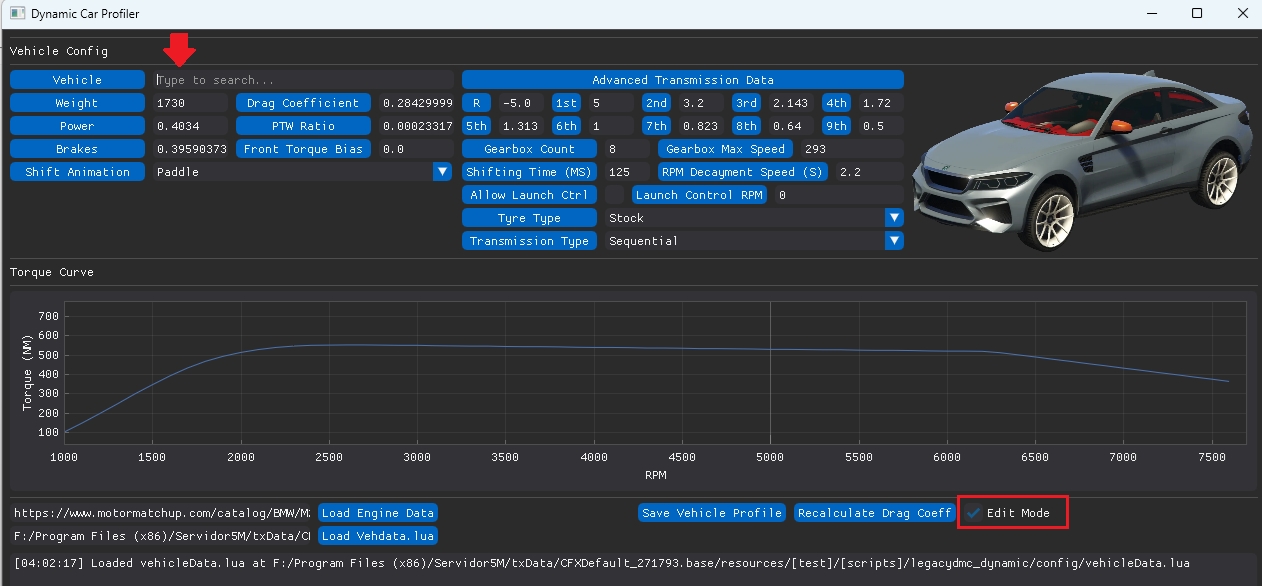Image resolution: width=1262 pixels, height=586 pixels.
Task: Click Save Vehicle Profile button
Action: click(711, 513)
